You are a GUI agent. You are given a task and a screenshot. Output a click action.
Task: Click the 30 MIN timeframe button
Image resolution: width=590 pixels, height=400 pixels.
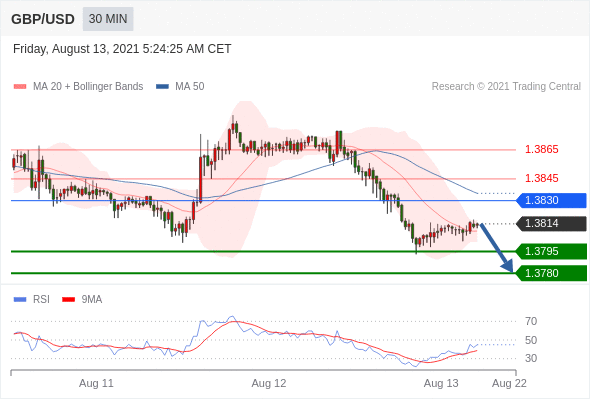tap(108, 19)
